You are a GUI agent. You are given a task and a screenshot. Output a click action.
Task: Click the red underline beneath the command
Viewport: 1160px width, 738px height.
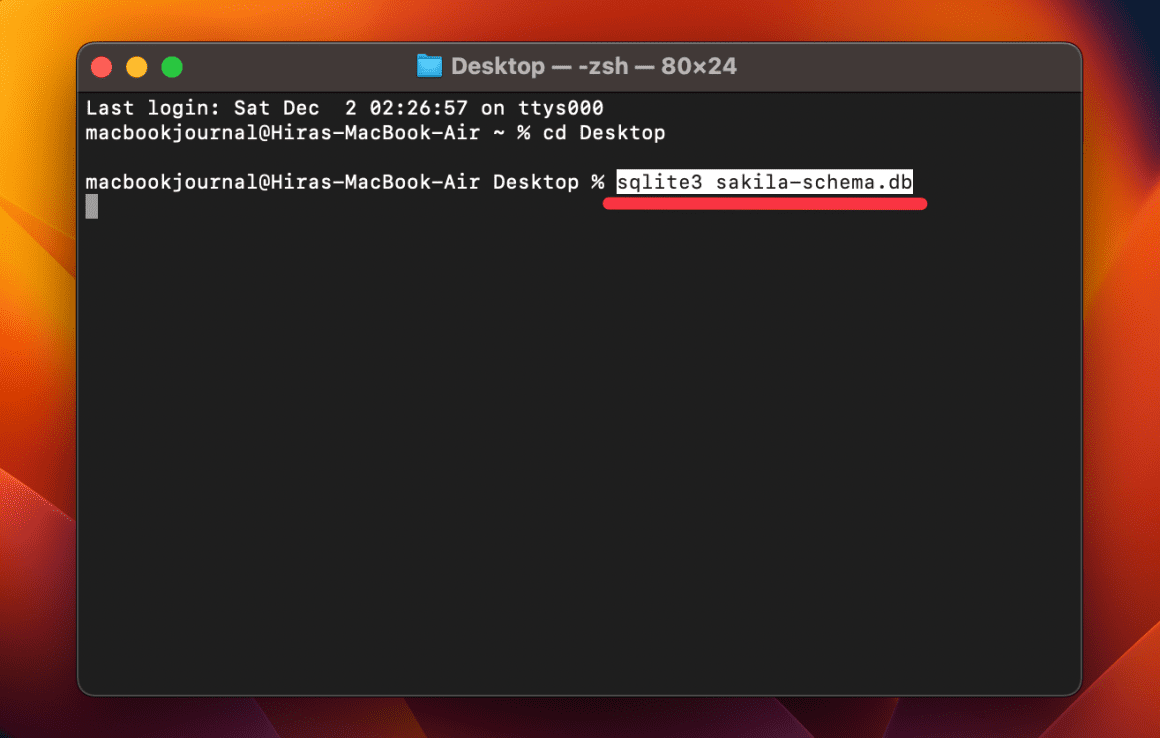[765, 203]
